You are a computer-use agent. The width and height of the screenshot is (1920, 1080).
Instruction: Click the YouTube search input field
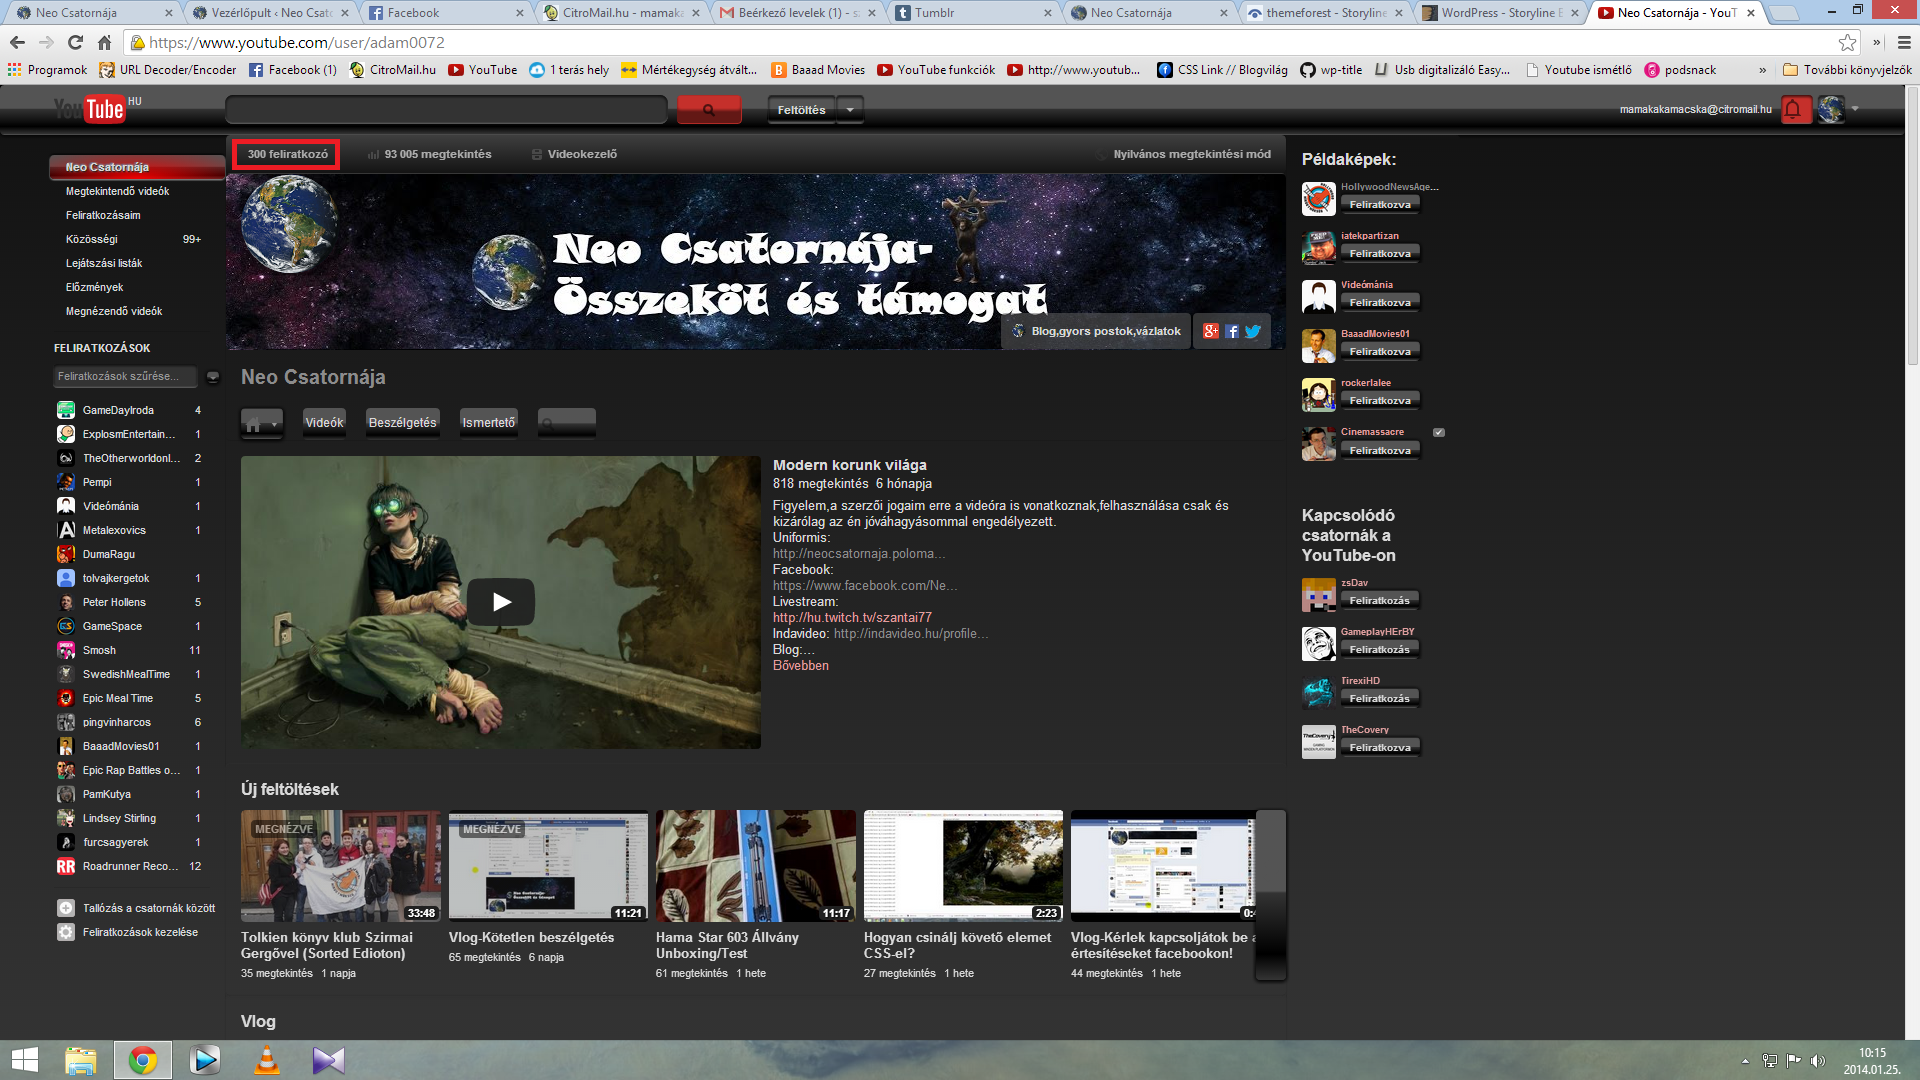446,110
